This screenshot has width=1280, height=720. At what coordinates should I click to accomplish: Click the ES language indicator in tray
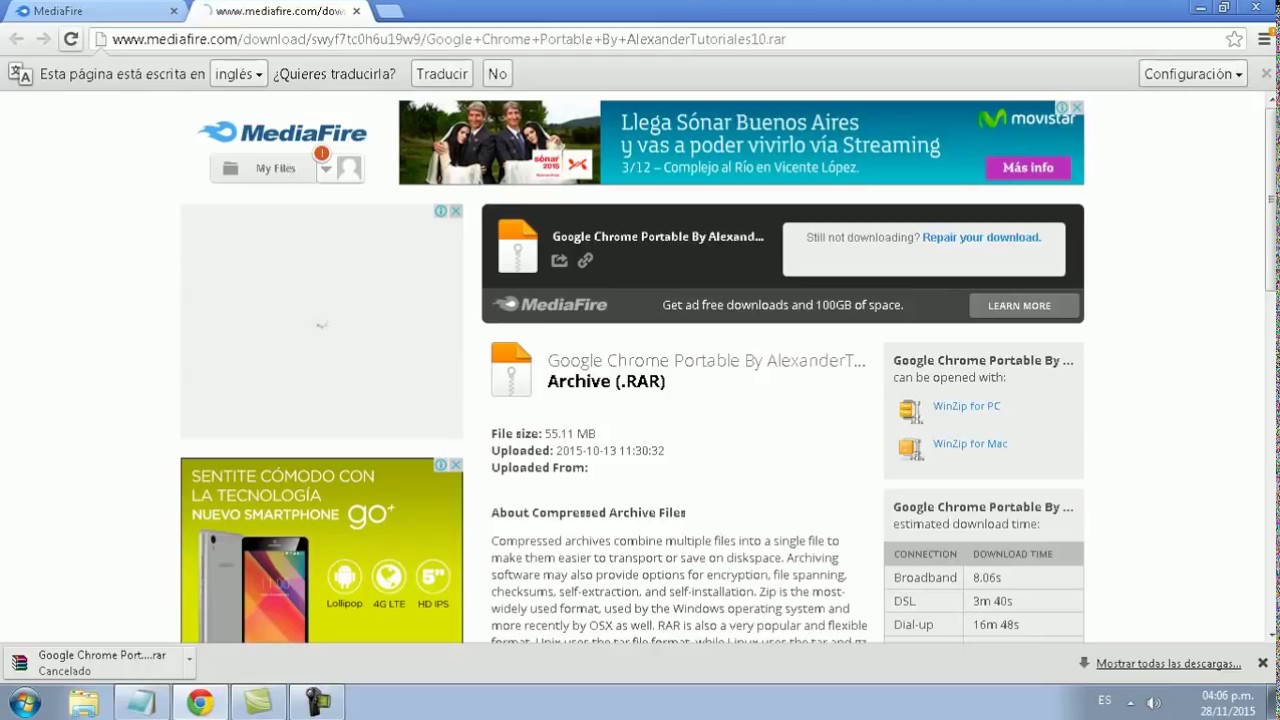pos(1105,700)
